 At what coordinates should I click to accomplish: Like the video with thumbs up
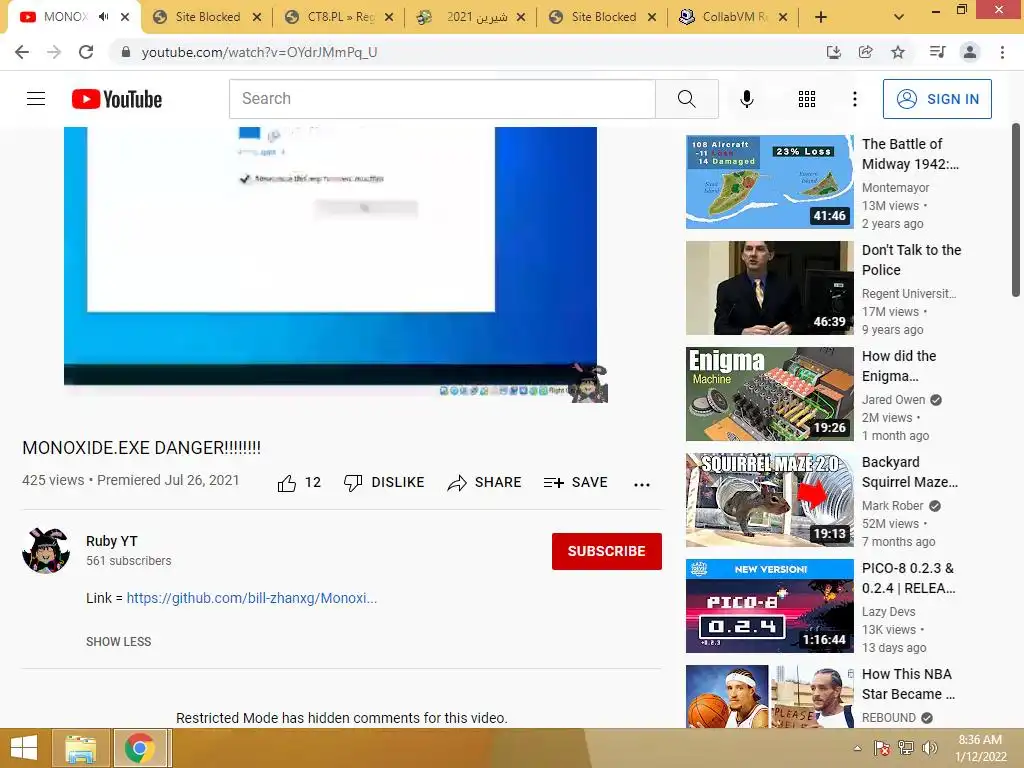[x=286, y=483]
